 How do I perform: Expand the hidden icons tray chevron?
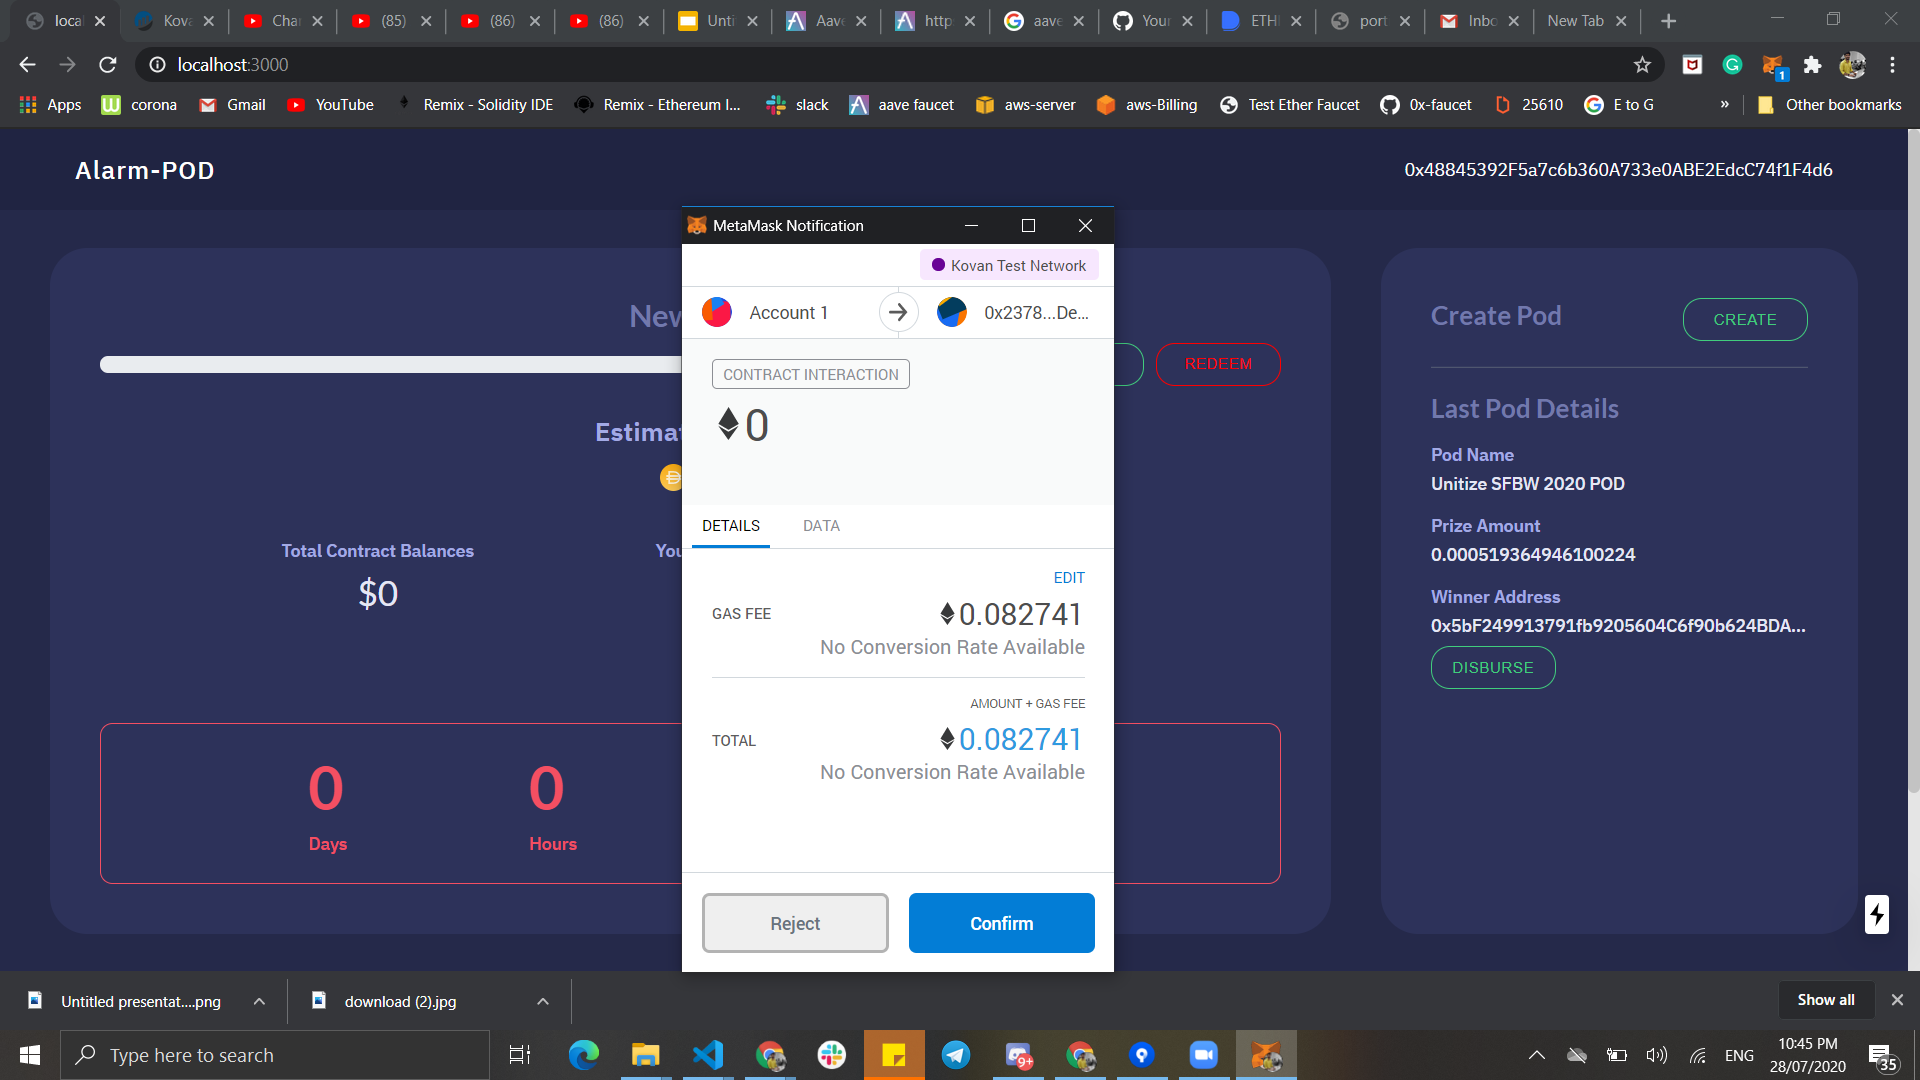(x=1537, y=1055)
